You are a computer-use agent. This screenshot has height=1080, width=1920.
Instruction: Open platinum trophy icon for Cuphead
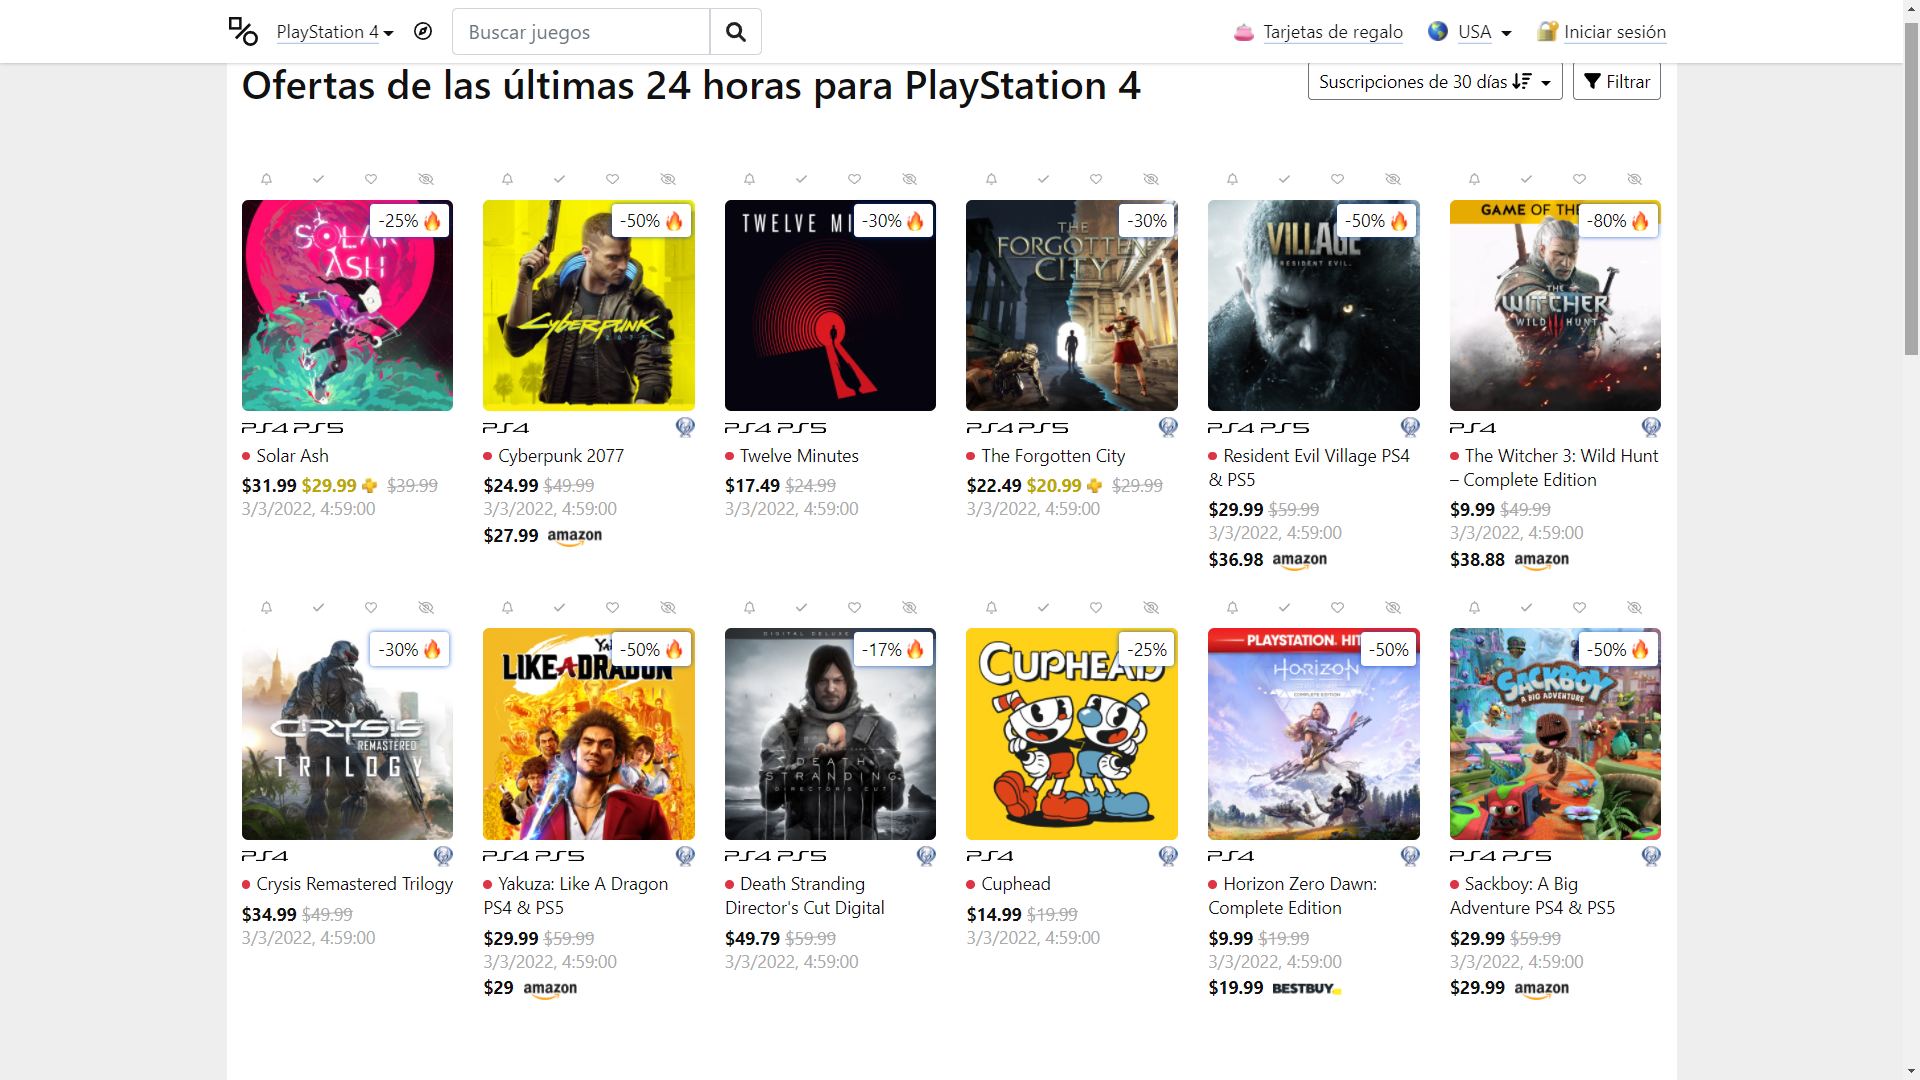tap(1167, 856)
